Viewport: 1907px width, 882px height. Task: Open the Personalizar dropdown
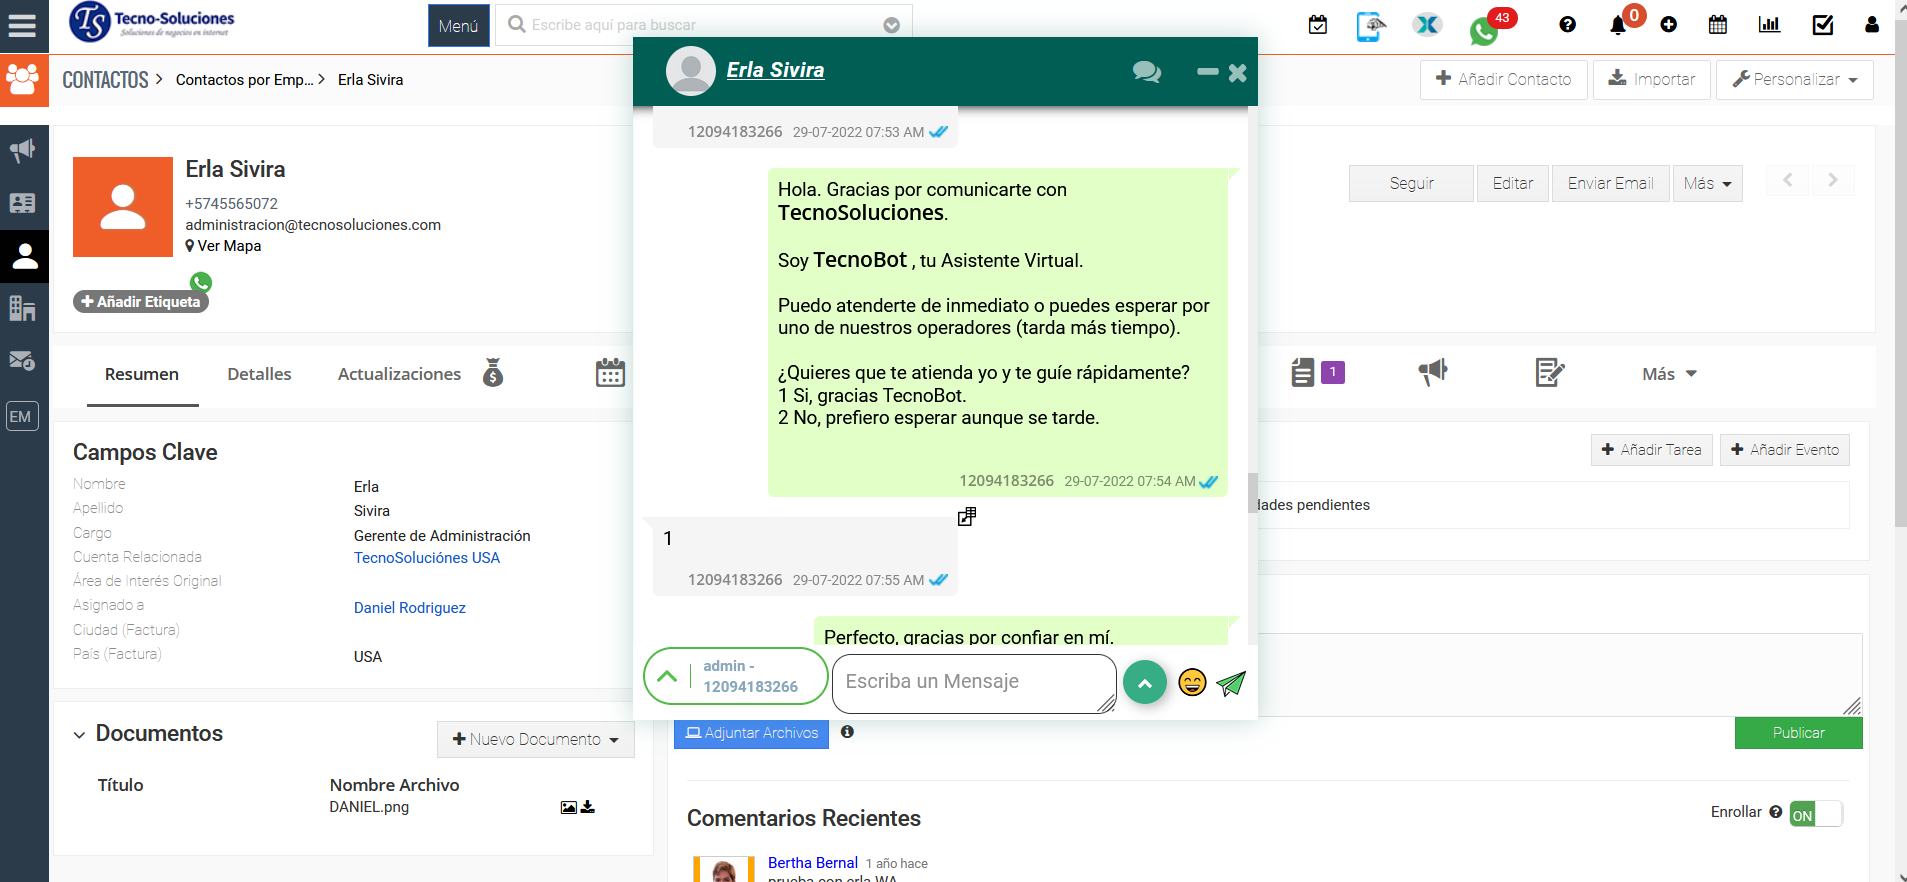click(1794, 80)
